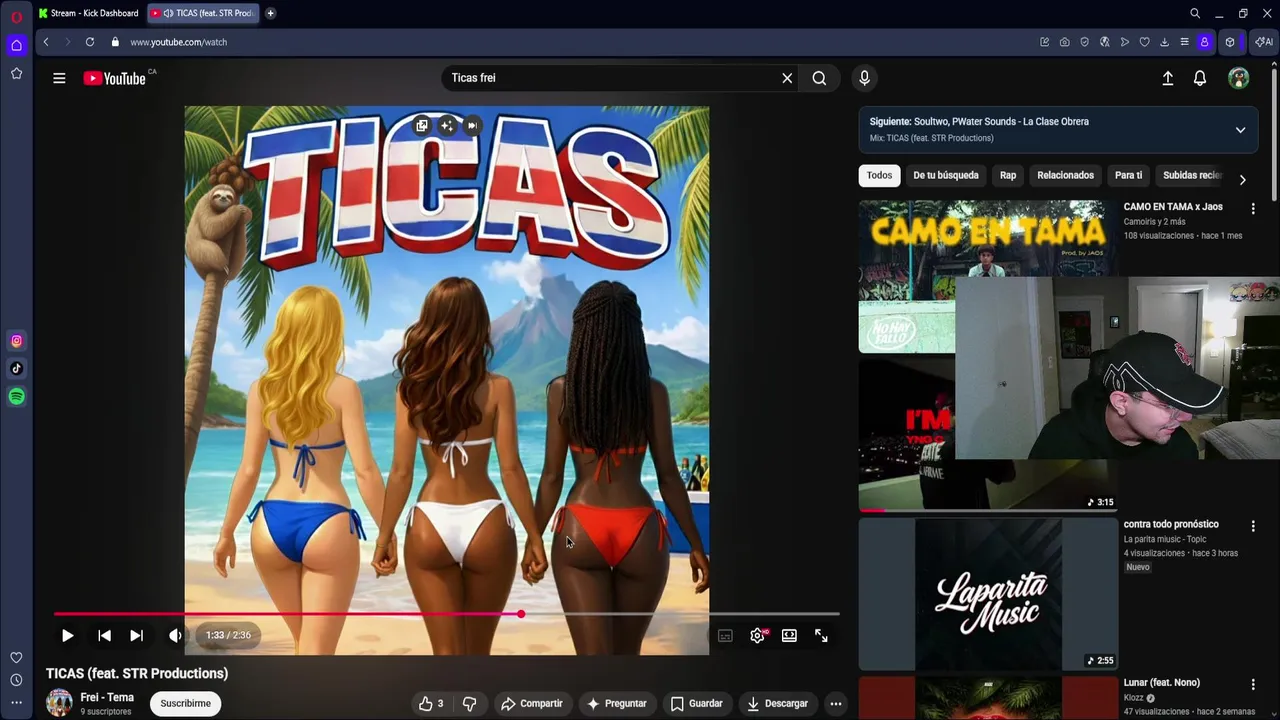1280x720 pixels.
Task: Click the Preguntar button
Action: (617, 703)
